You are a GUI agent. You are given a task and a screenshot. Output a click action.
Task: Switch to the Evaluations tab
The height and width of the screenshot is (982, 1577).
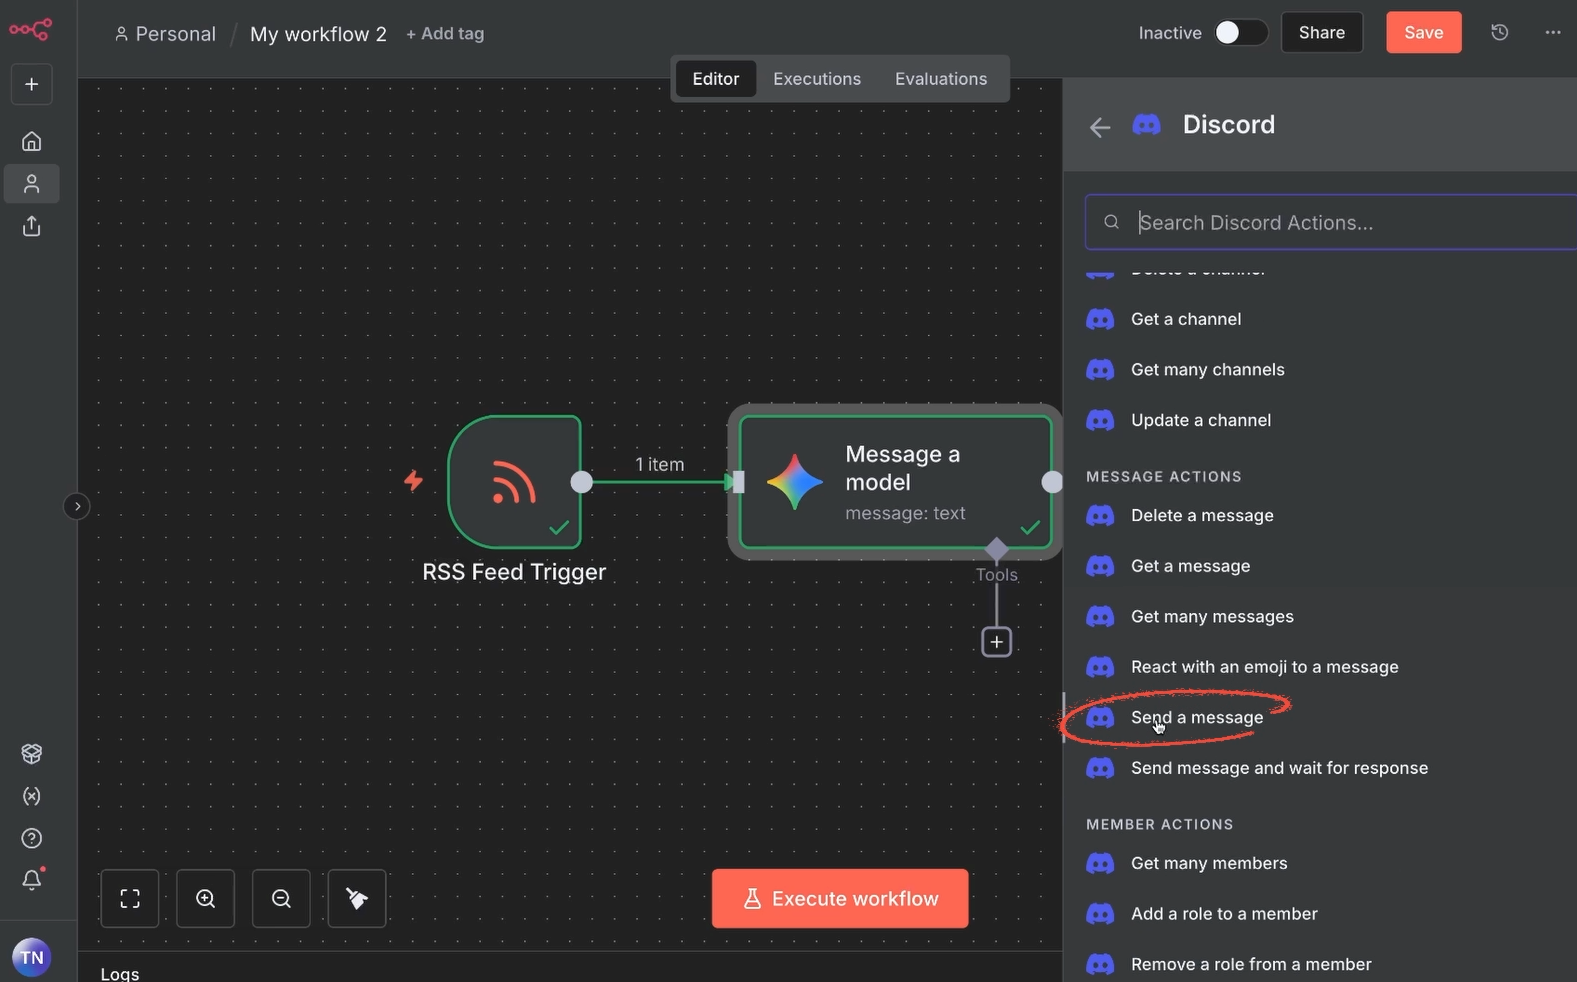[941, 79]
